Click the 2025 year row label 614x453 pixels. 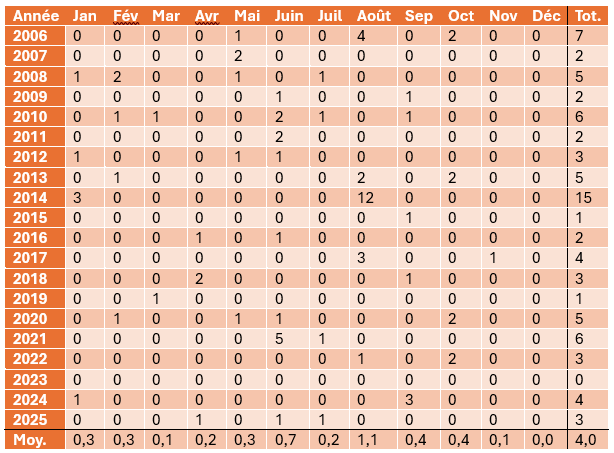[29, 419]
